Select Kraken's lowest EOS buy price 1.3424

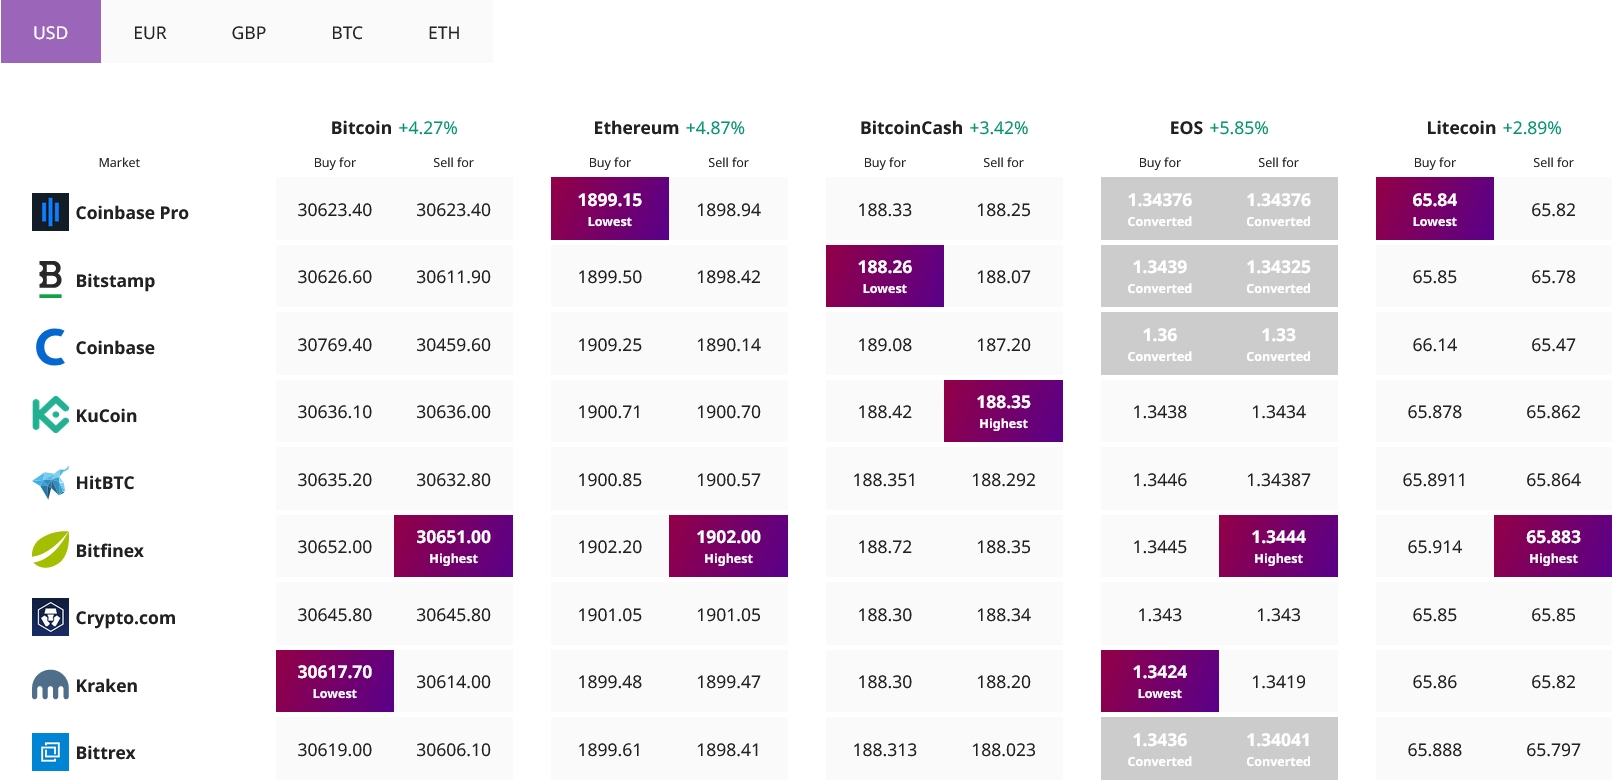click(x=1160, y=681)
